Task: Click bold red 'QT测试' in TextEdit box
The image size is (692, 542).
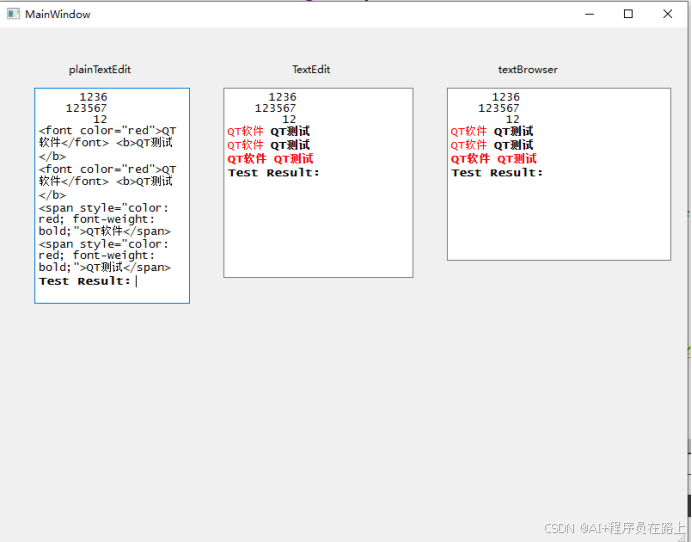Action: (293, 159)
